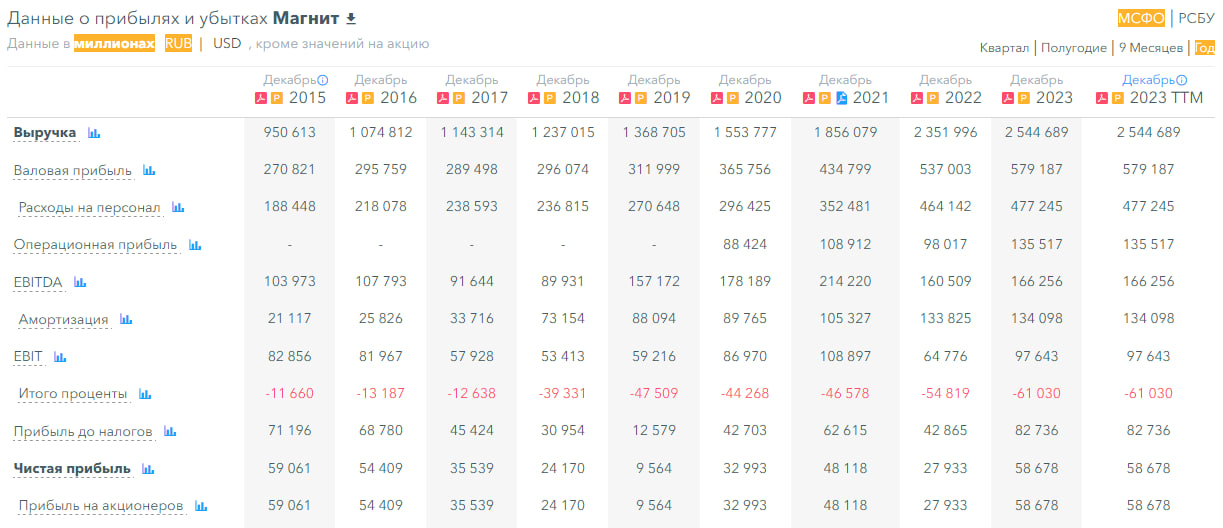Click the chart icon beside Чистая прибыль
This screenshot has width=1223, height=528.
148,469
